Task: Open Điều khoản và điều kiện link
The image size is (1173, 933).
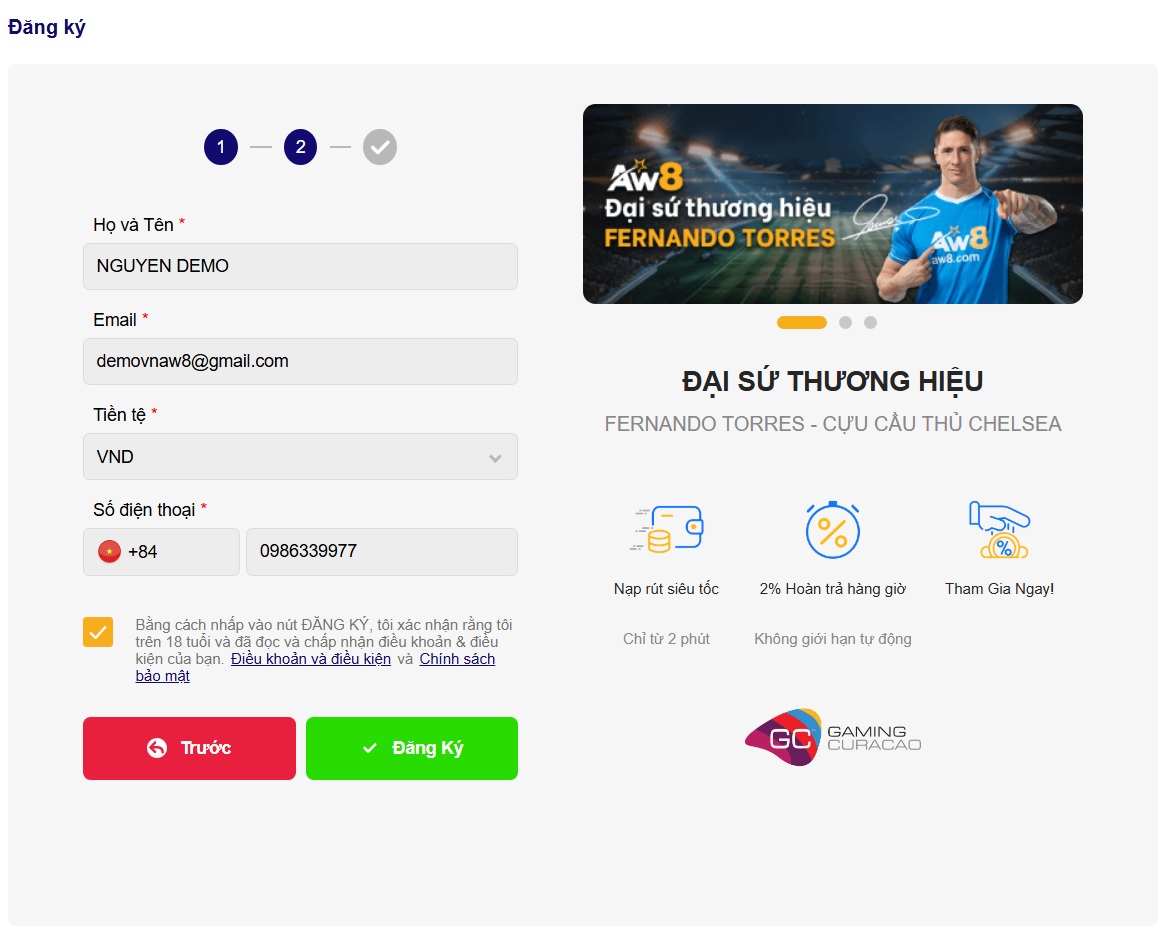Action: 310,659
